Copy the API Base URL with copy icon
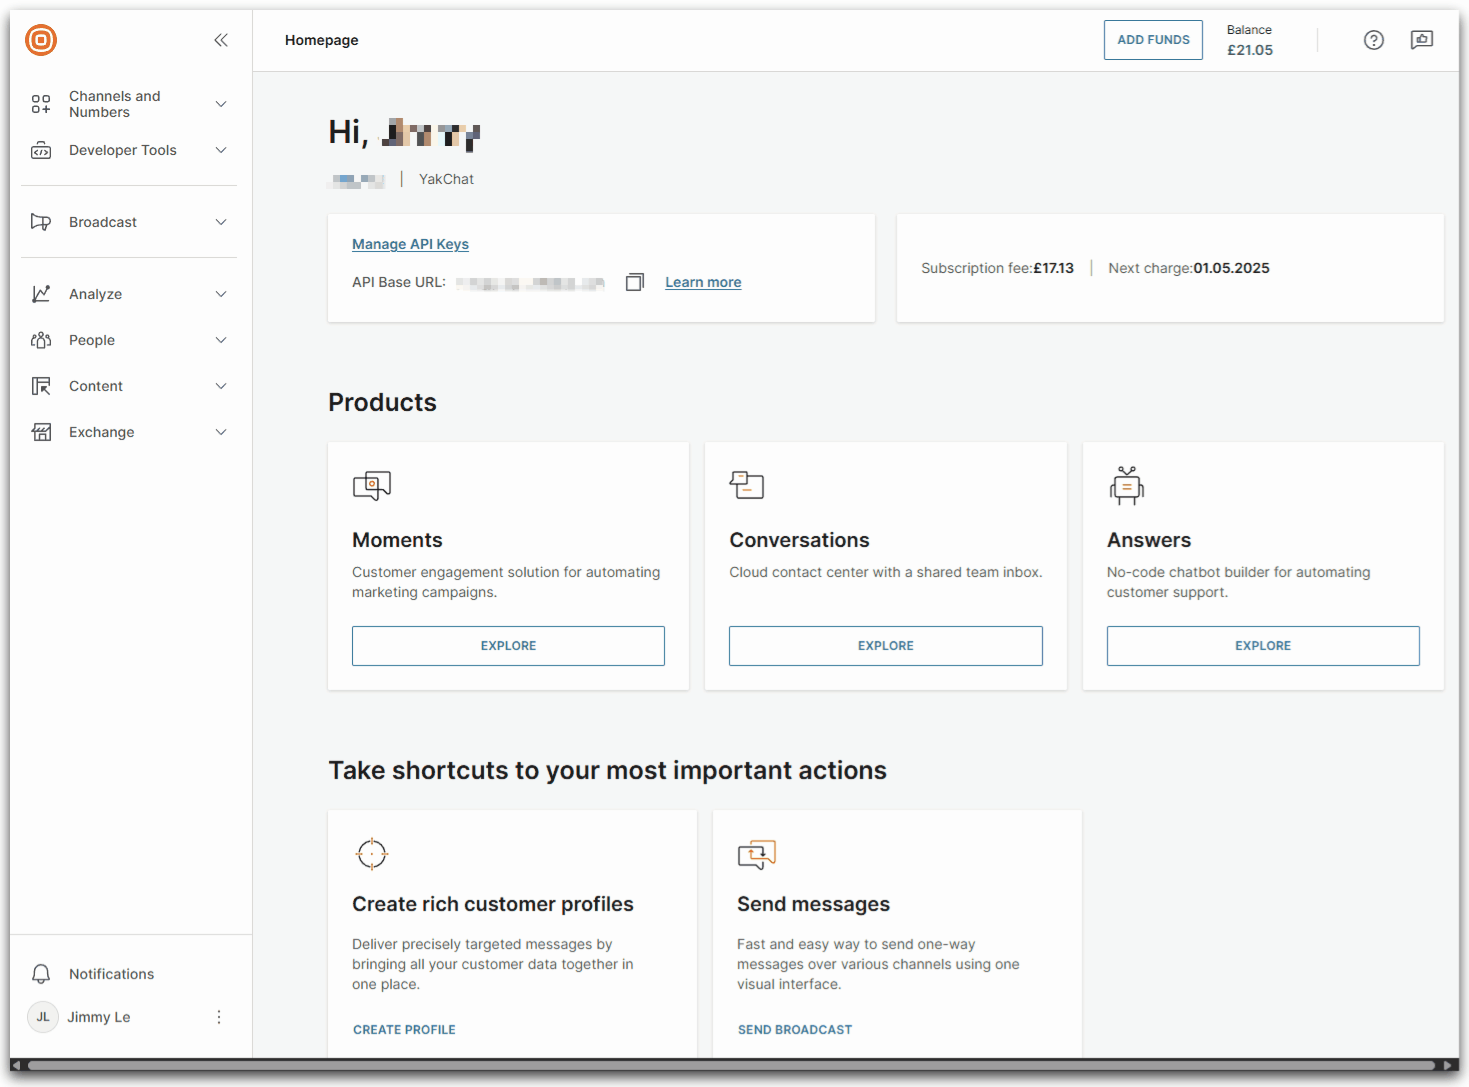Image resolution: width=1469 pixels, height=1087 pixels. tap(635, 283)
